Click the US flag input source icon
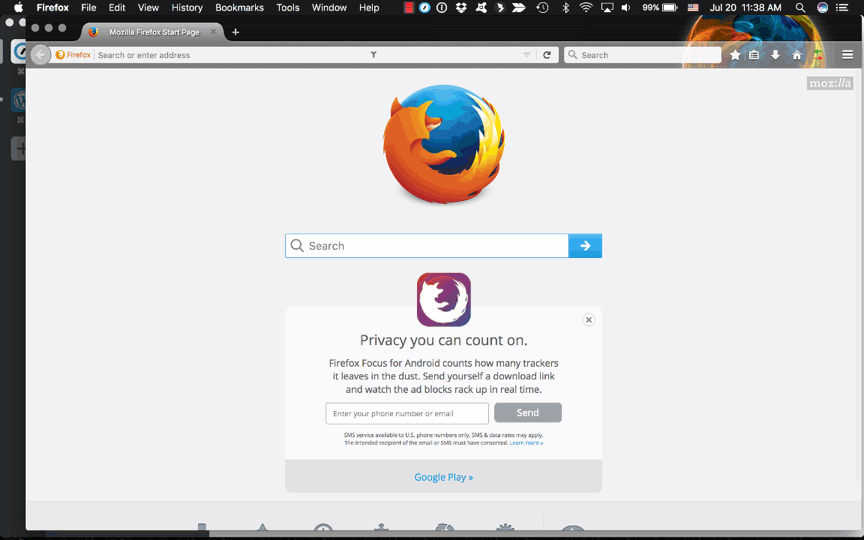 click(693, 8)
